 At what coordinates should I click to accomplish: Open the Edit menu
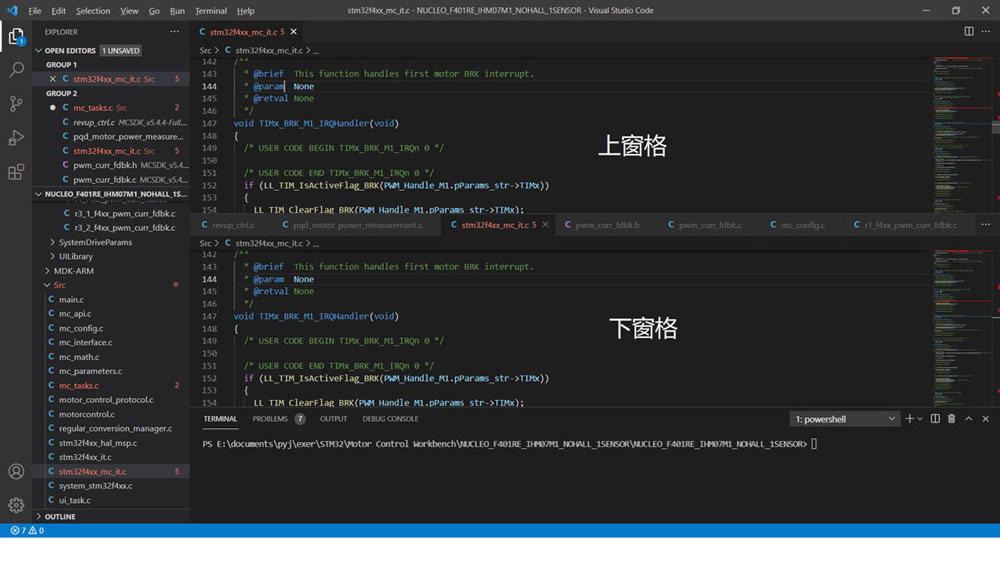[x=58, y=11]
